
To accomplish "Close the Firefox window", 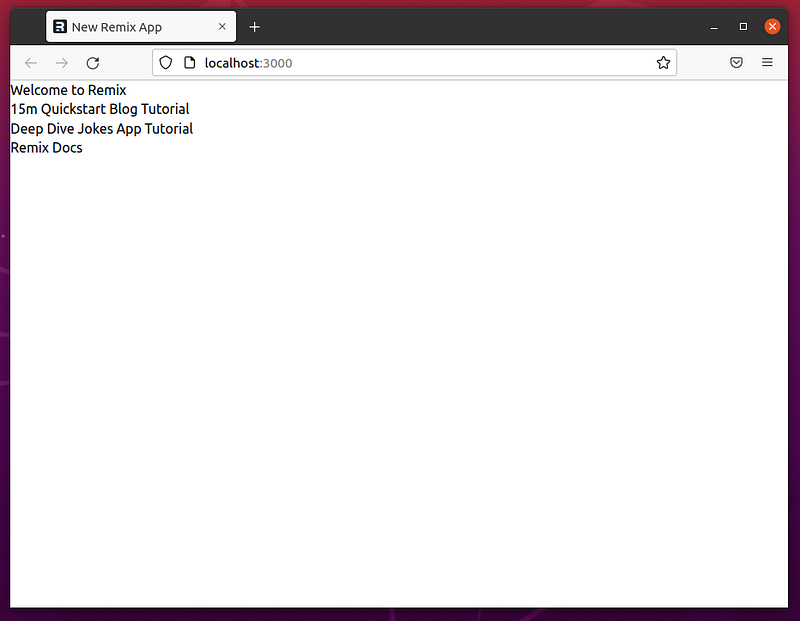I will pyautogui.click(x=772, y=27).
